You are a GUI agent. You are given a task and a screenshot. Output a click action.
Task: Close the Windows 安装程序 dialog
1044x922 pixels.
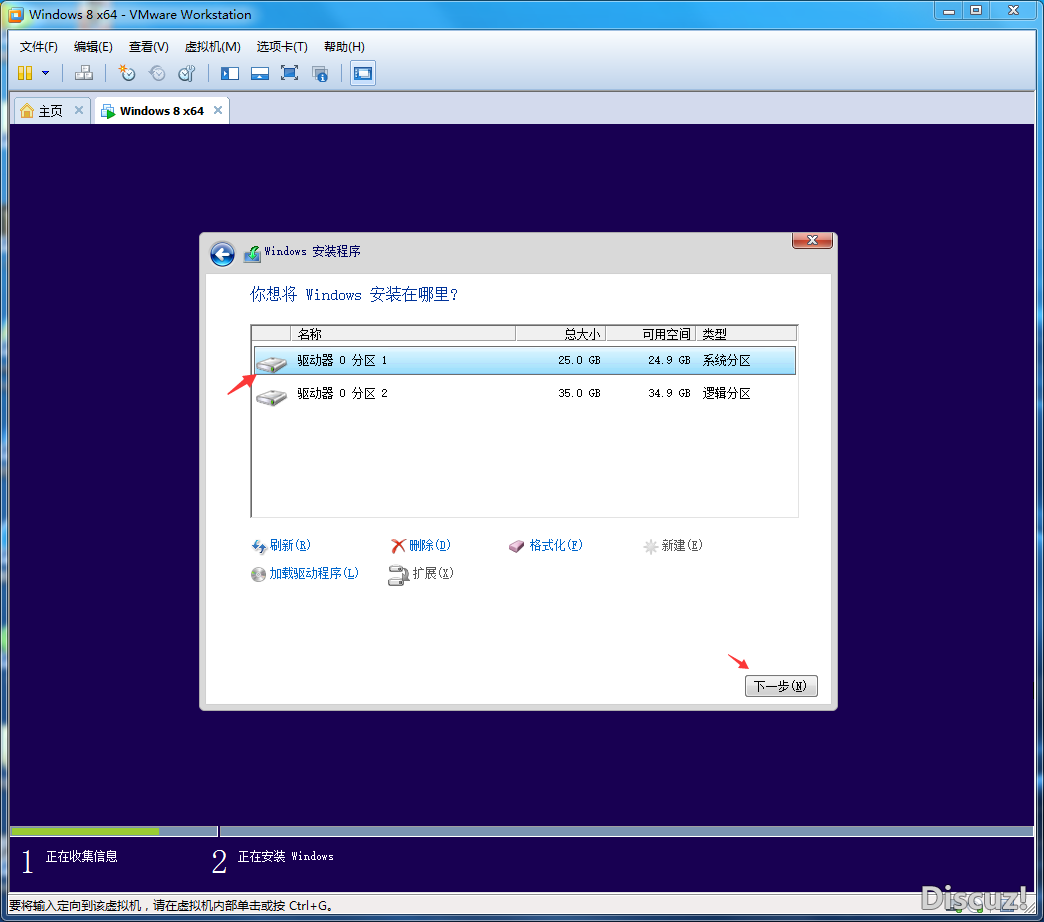click(x=812, y=240)
